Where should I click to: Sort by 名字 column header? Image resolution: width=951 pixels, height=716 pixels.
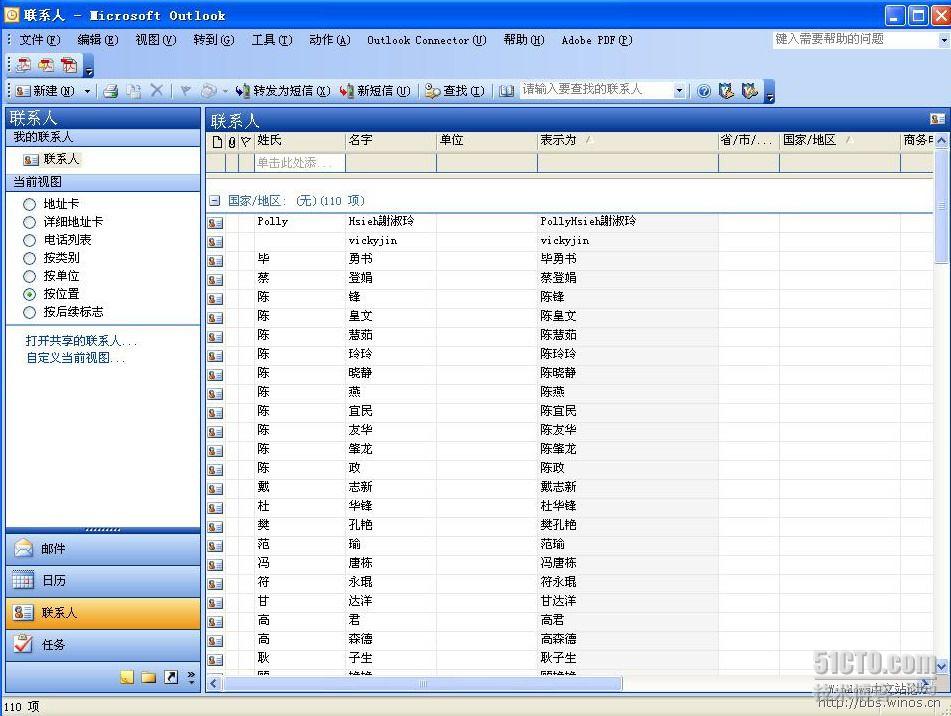click(391, 141)
